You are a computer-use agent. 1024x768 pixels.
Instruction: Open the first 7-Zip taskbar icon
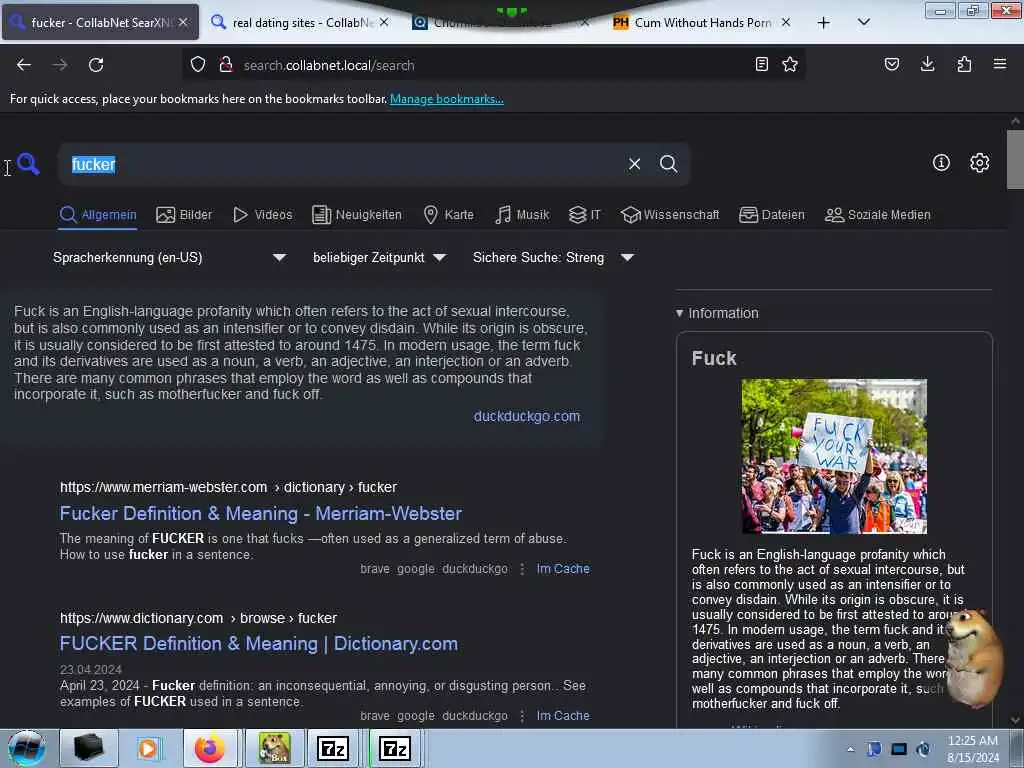tap(332, 748)
